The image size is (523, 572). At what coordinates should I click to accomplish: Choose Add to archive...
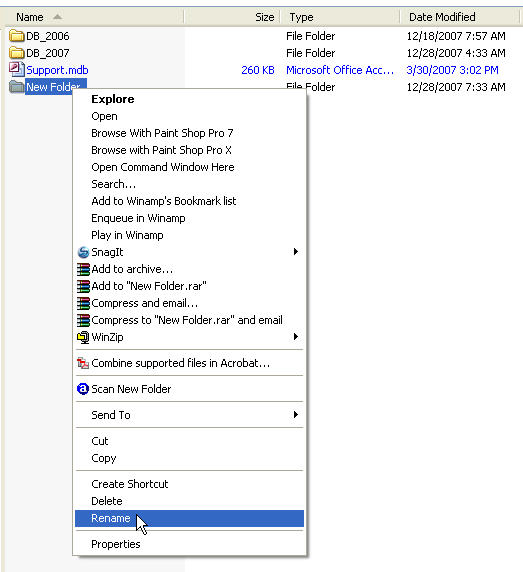click(190, 269)
